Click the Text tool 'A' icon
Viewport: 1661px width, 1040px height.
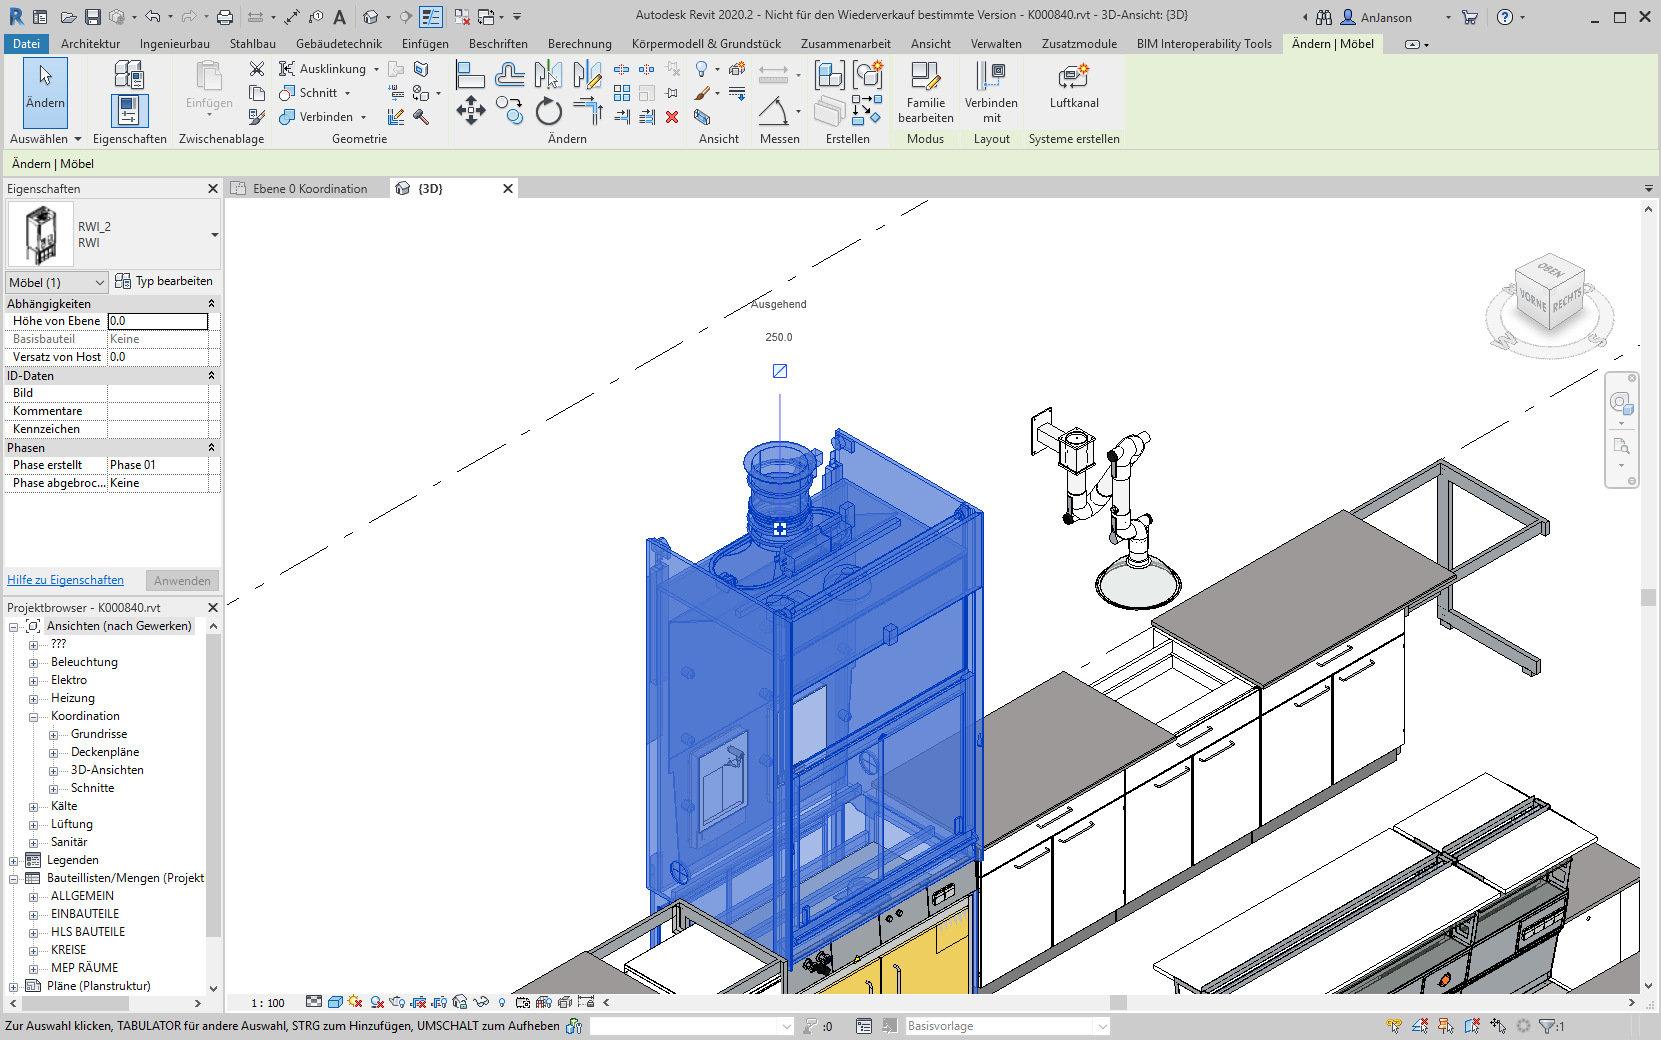click(x=340, y=17)
